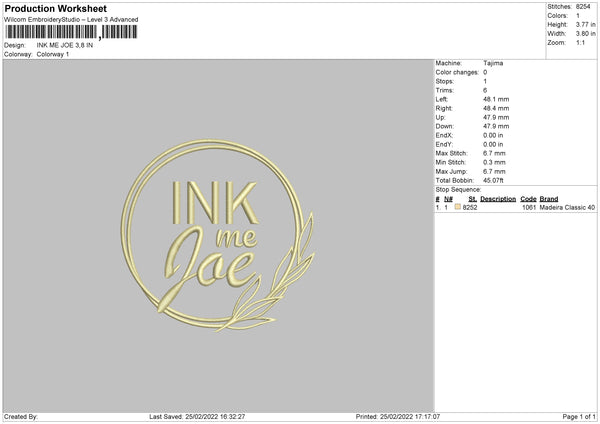The image size is (600, 424).
Task: Click the Created By label
Action: pos(21,417)
